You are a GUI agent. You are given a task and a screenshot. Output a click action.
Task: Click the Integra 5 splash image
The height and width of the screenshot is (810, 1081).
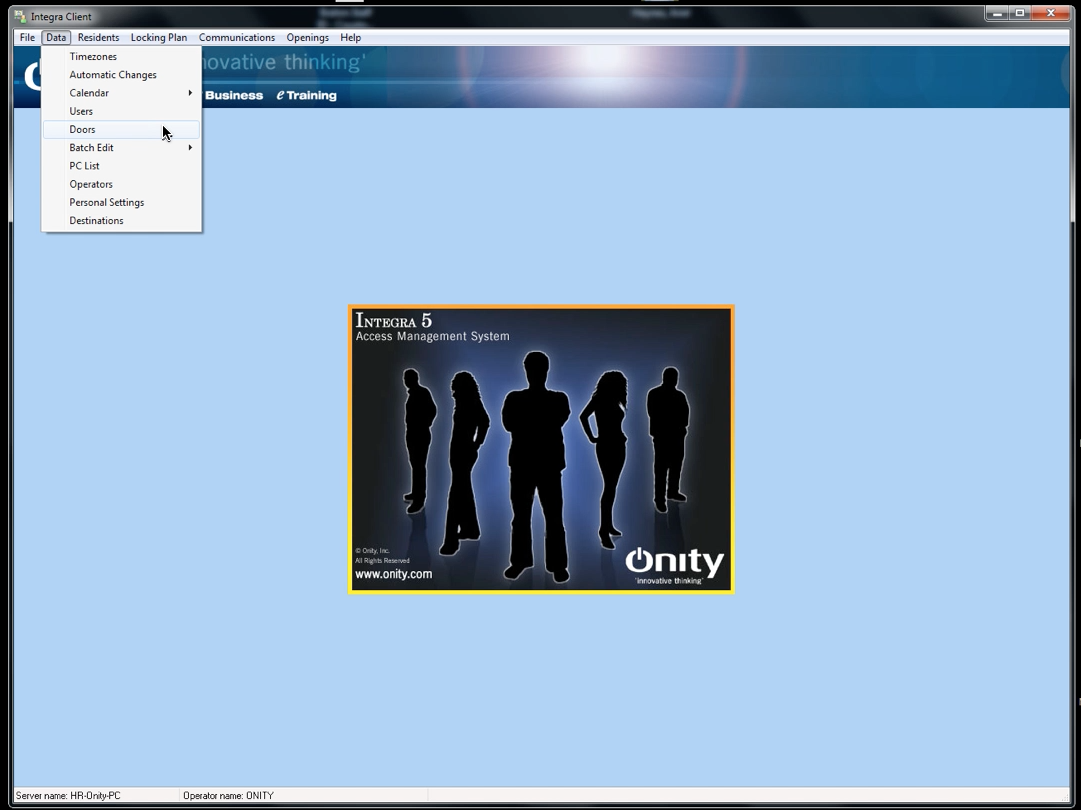pos(541,449)
